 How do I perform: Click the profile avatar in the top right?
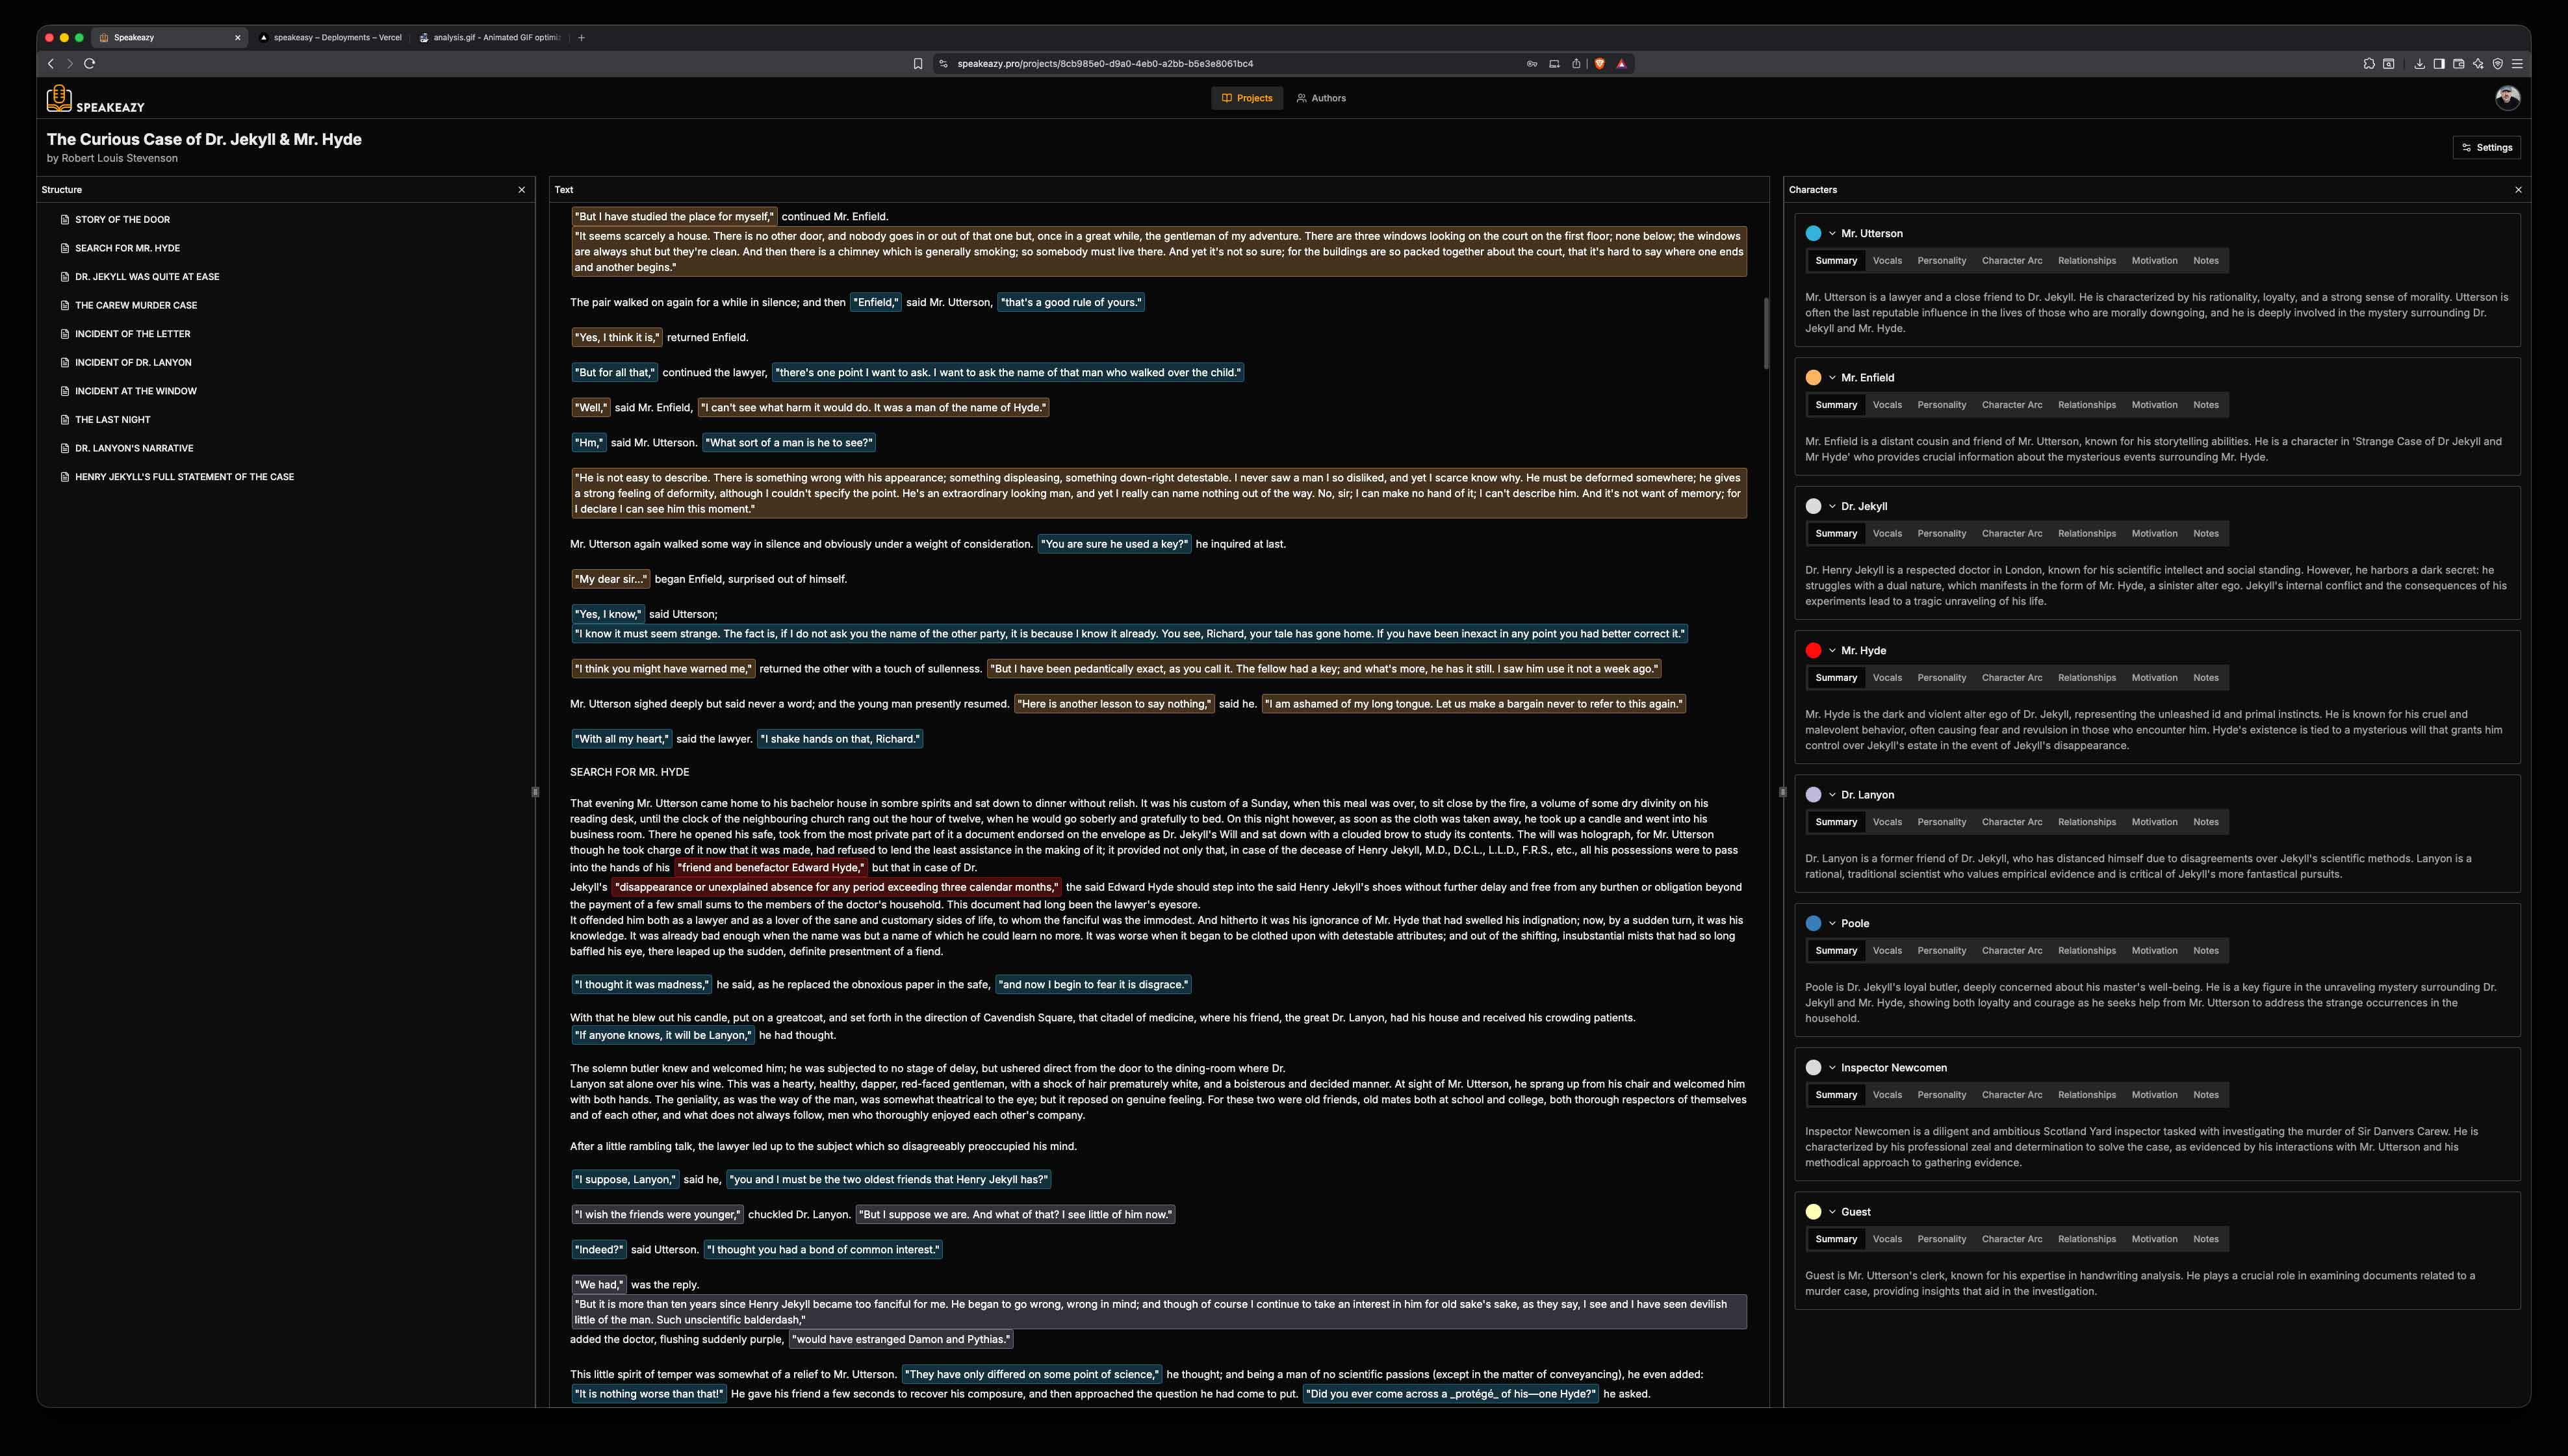(2508, 97)
